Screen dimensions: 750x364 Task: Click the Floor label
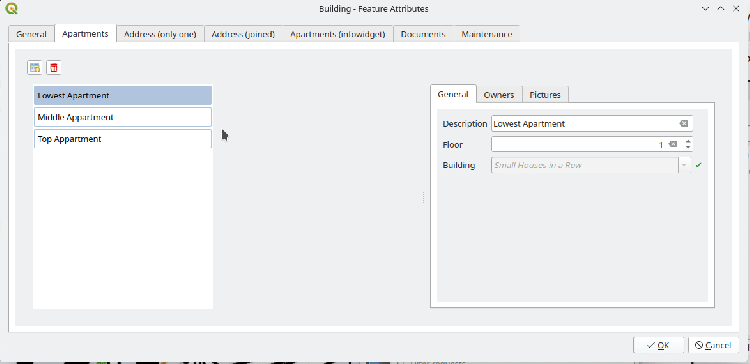click(x=452, y=144)
